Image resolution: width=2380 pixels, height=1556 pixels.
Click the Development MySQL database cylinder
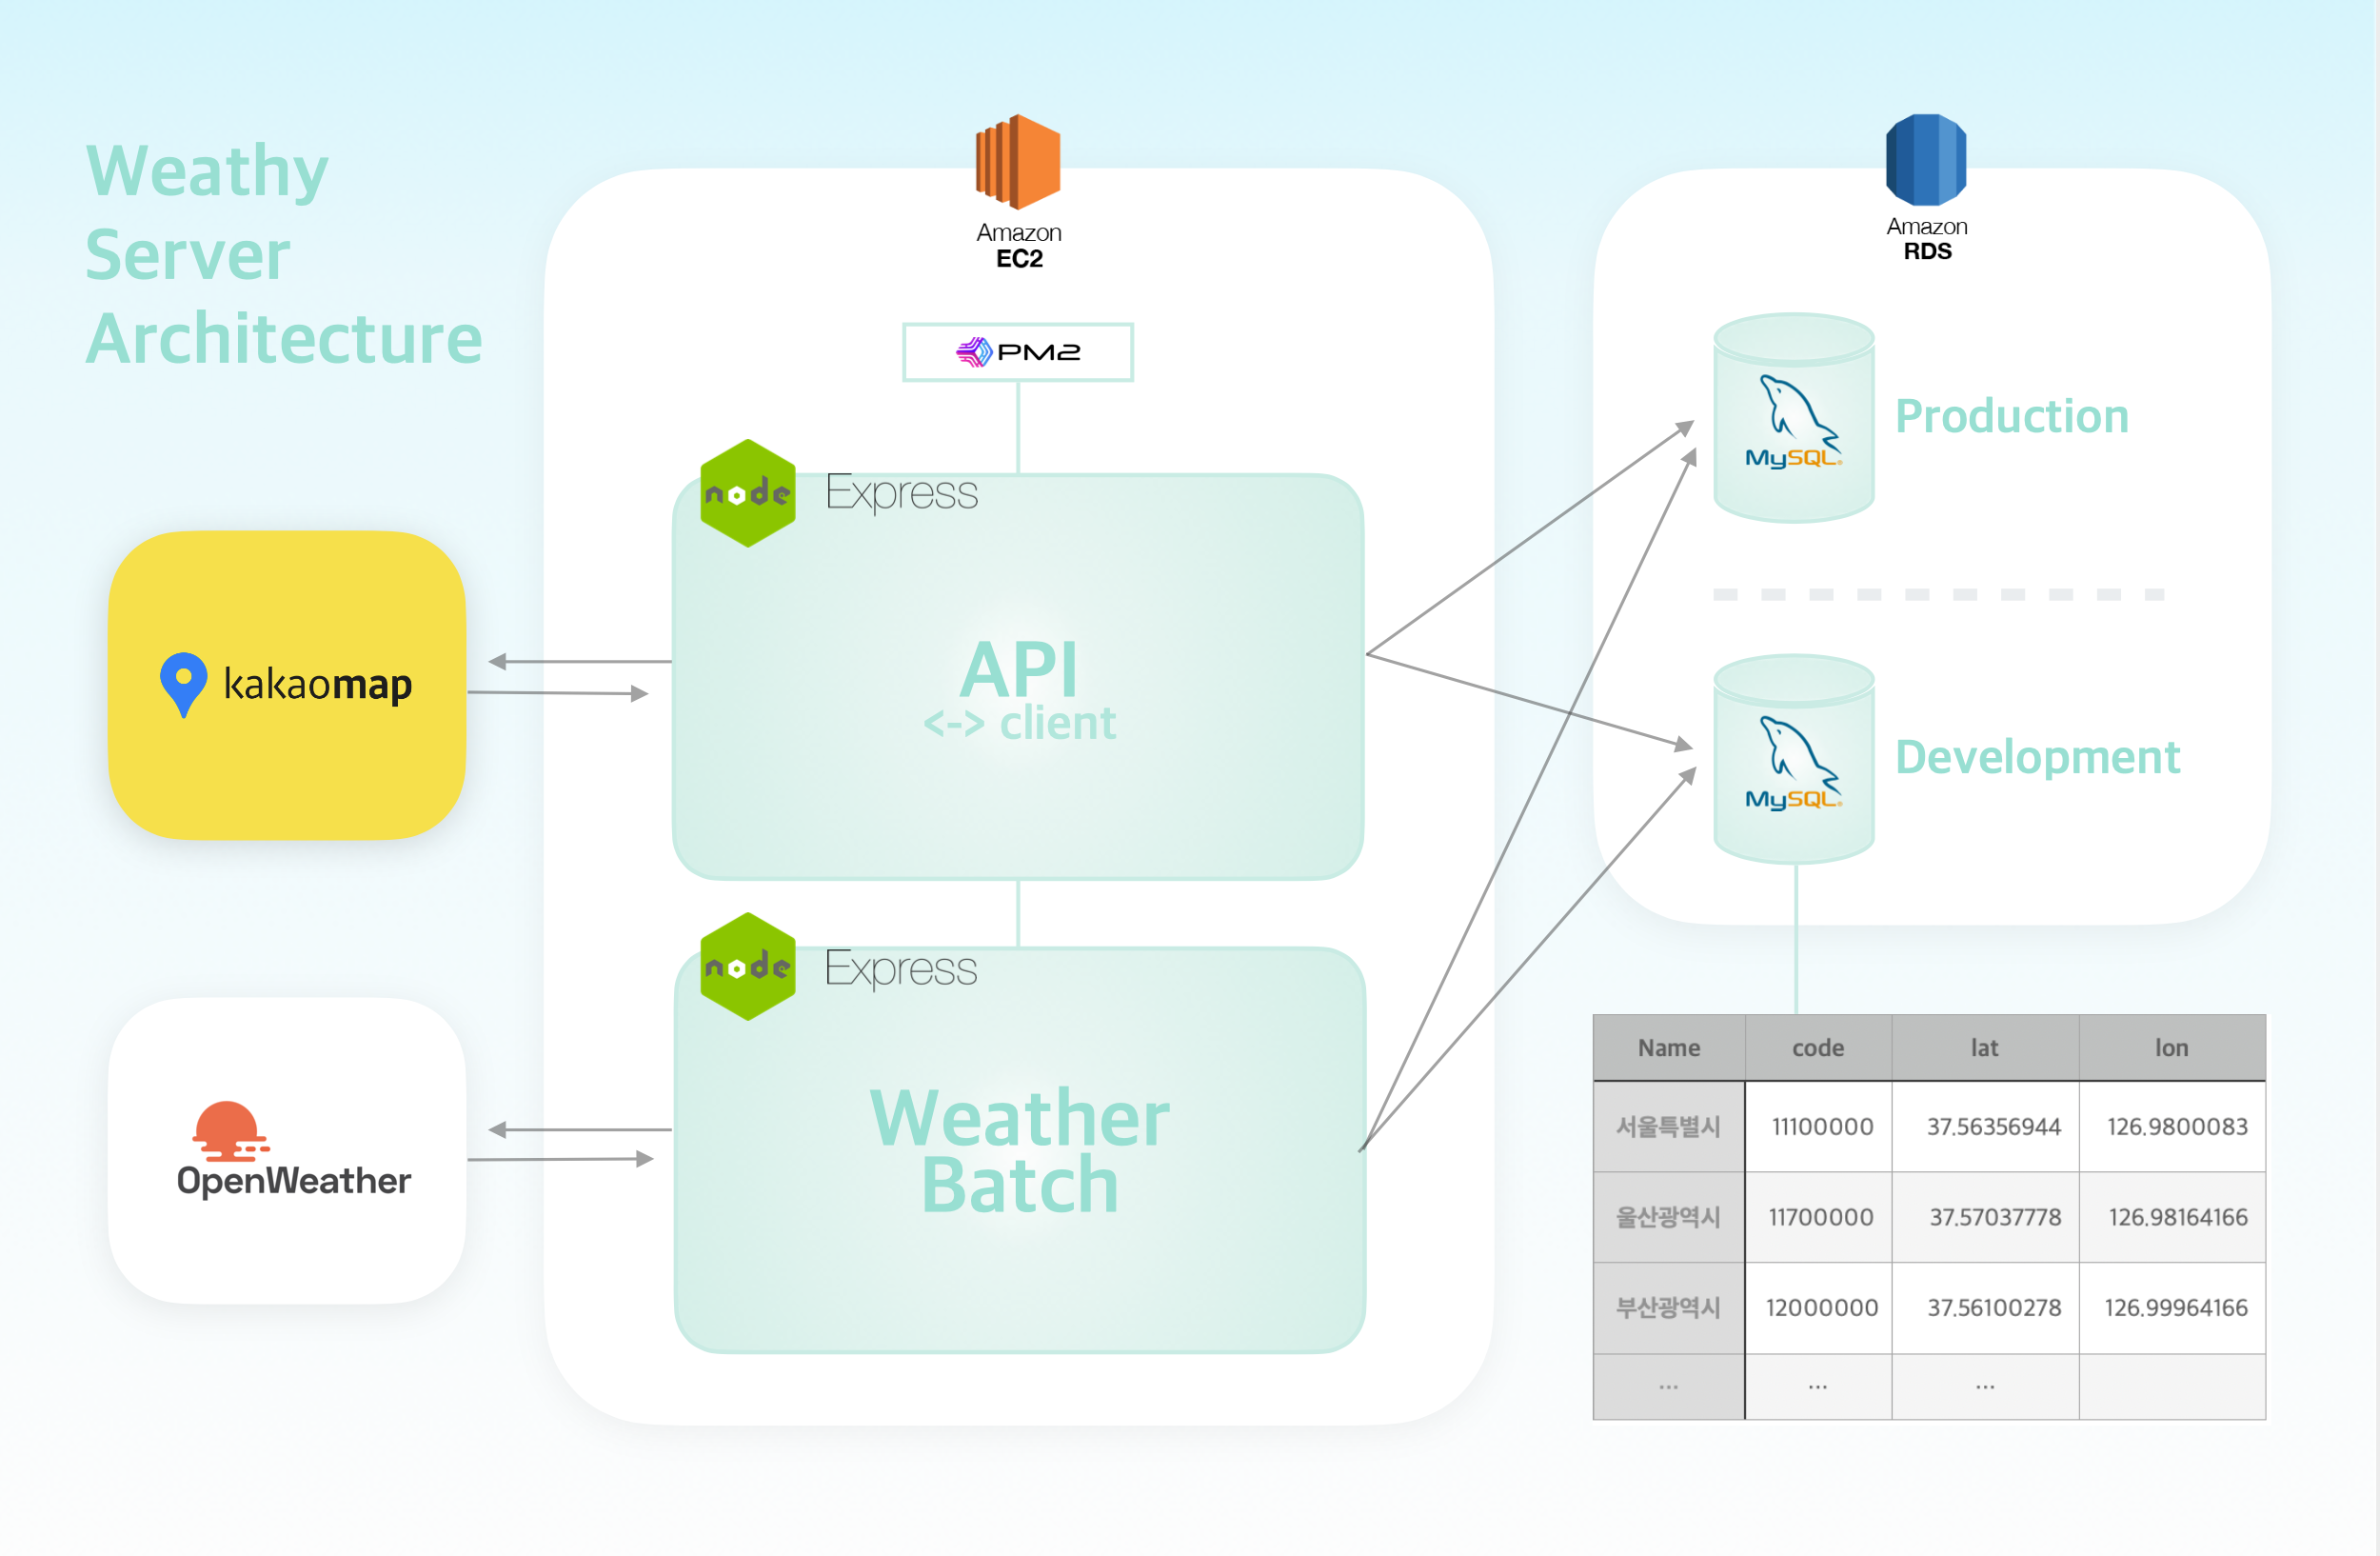tap(1793, 759)
